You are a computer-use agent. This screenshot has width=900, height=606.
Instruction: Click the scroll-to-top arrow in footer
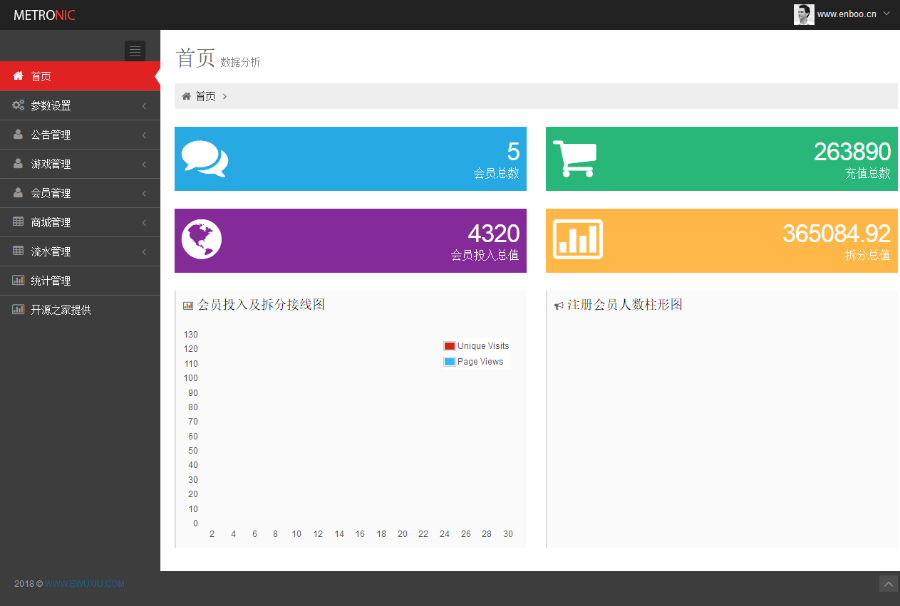[889, 584]
